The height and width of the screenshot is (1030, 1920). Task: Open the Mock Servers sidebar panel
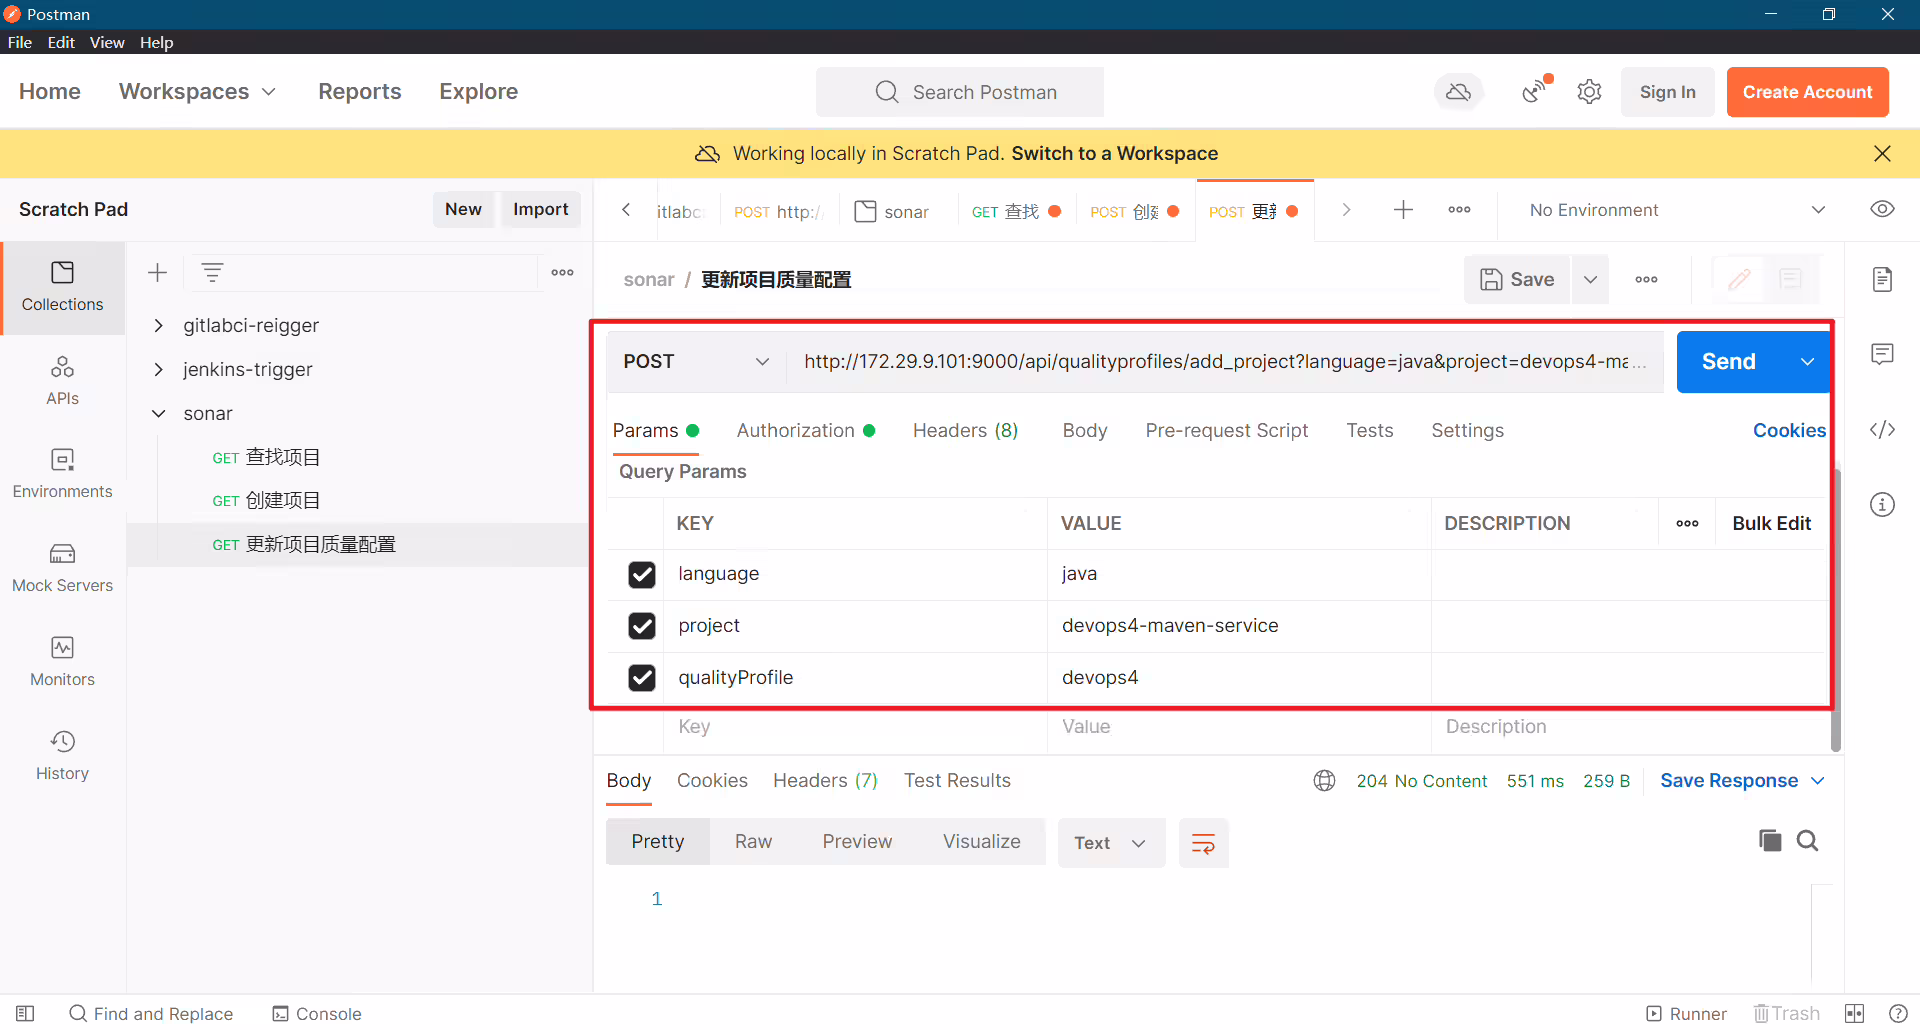(x=62, y=568)
